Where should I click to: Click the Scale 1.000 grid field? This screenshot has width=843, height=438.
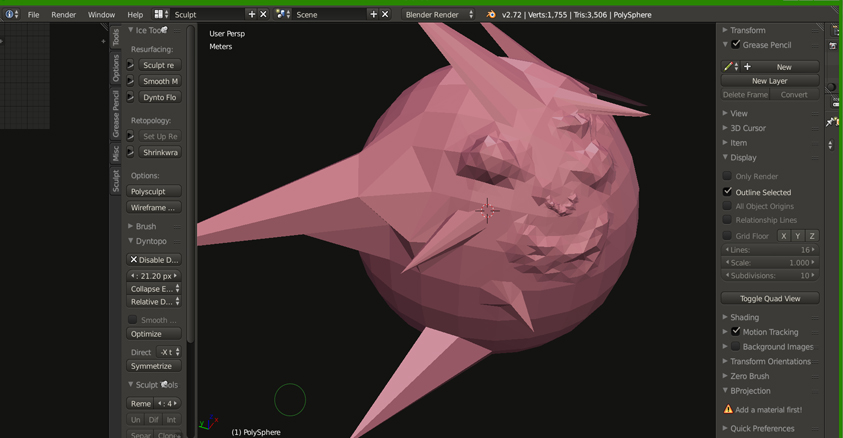770,263
